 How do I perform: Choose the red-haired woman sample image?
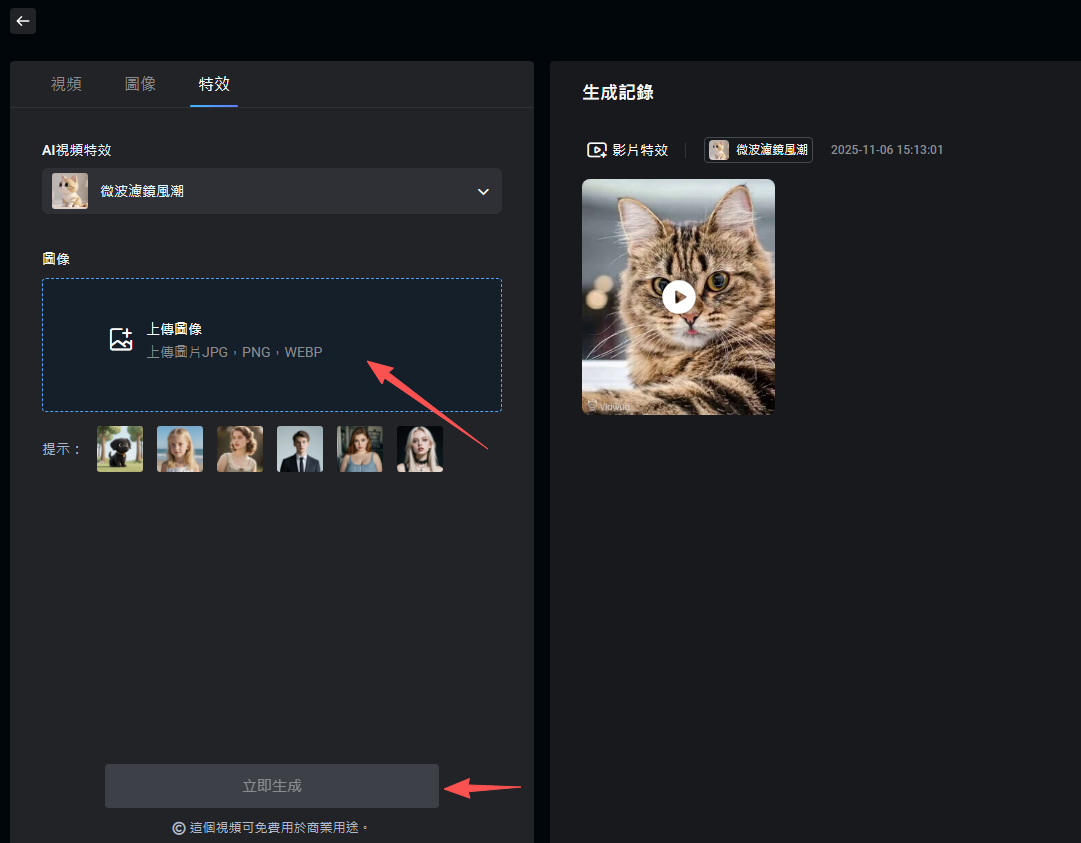point(360,449)
